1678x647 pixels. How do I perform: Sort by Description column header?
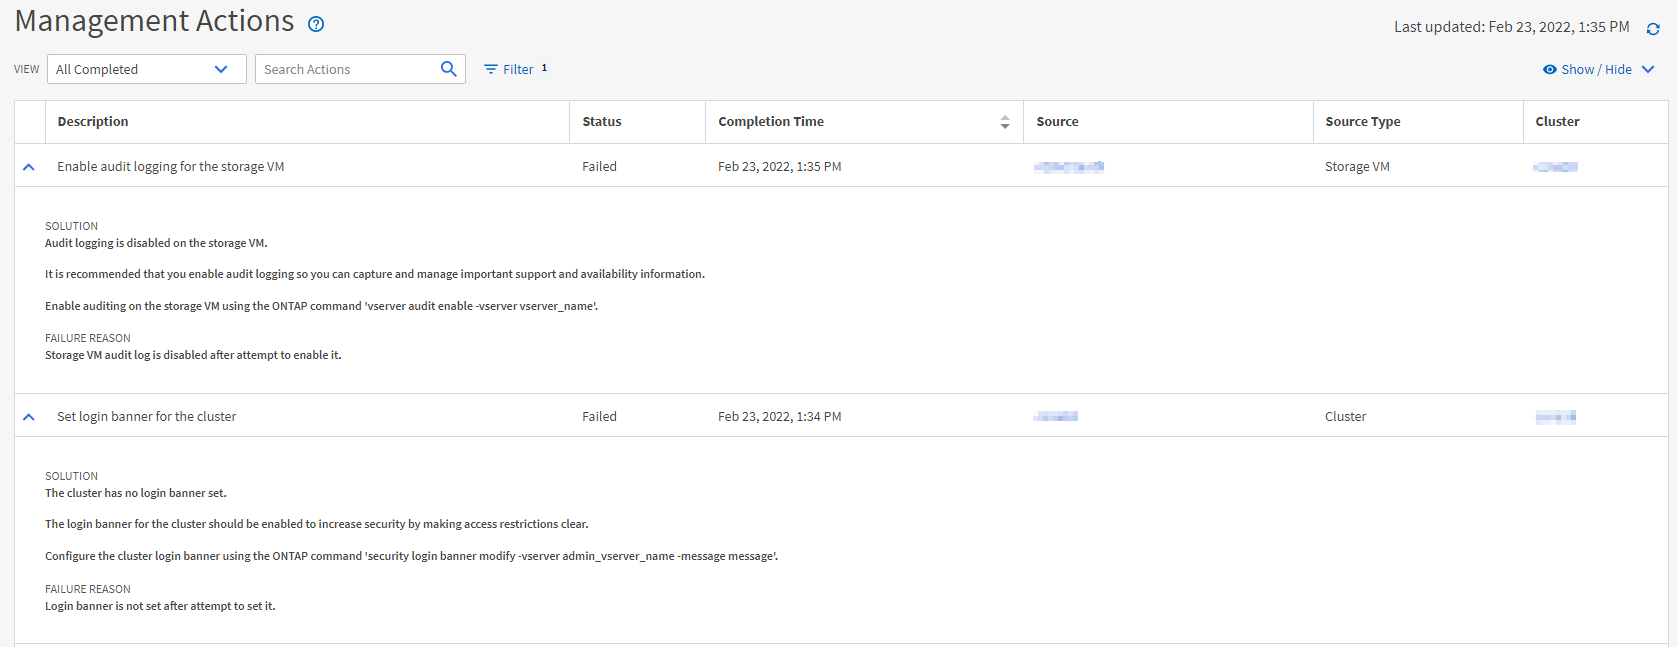pos(93,122)
